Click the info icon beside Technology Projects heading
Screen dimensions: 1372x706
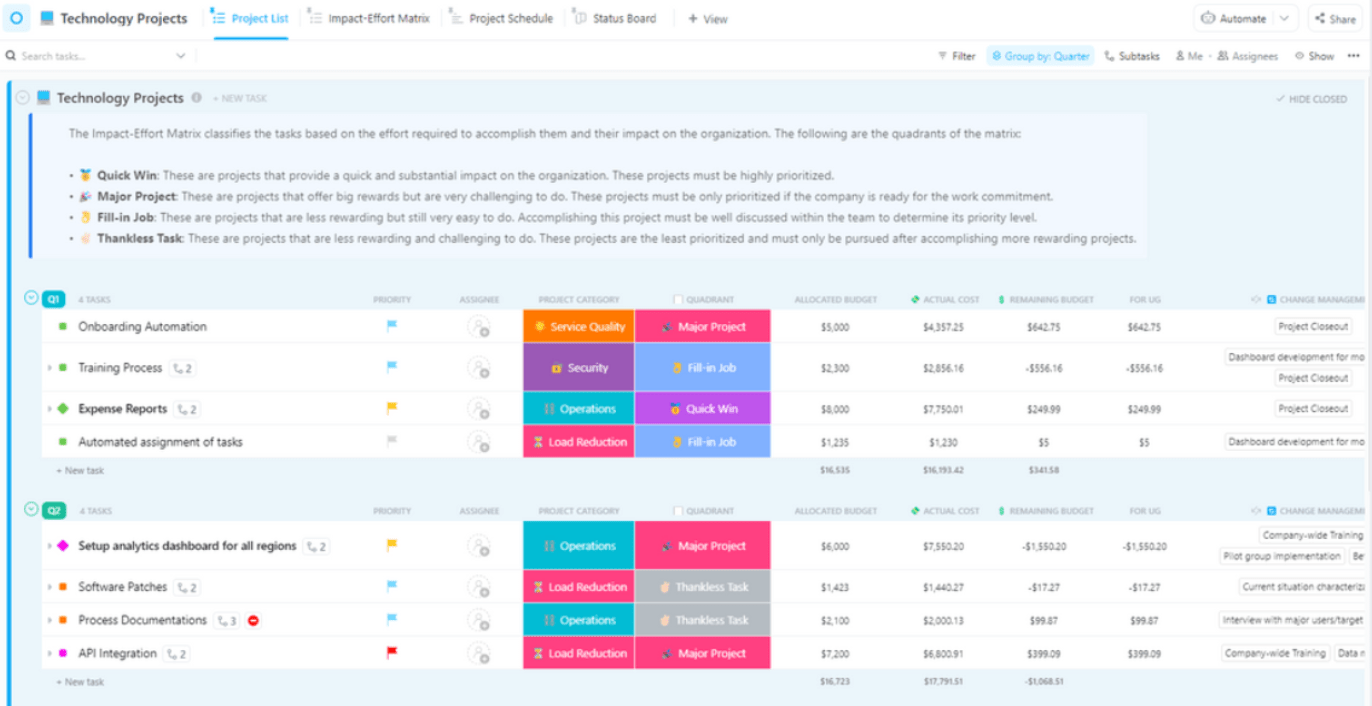coord(196,98)
